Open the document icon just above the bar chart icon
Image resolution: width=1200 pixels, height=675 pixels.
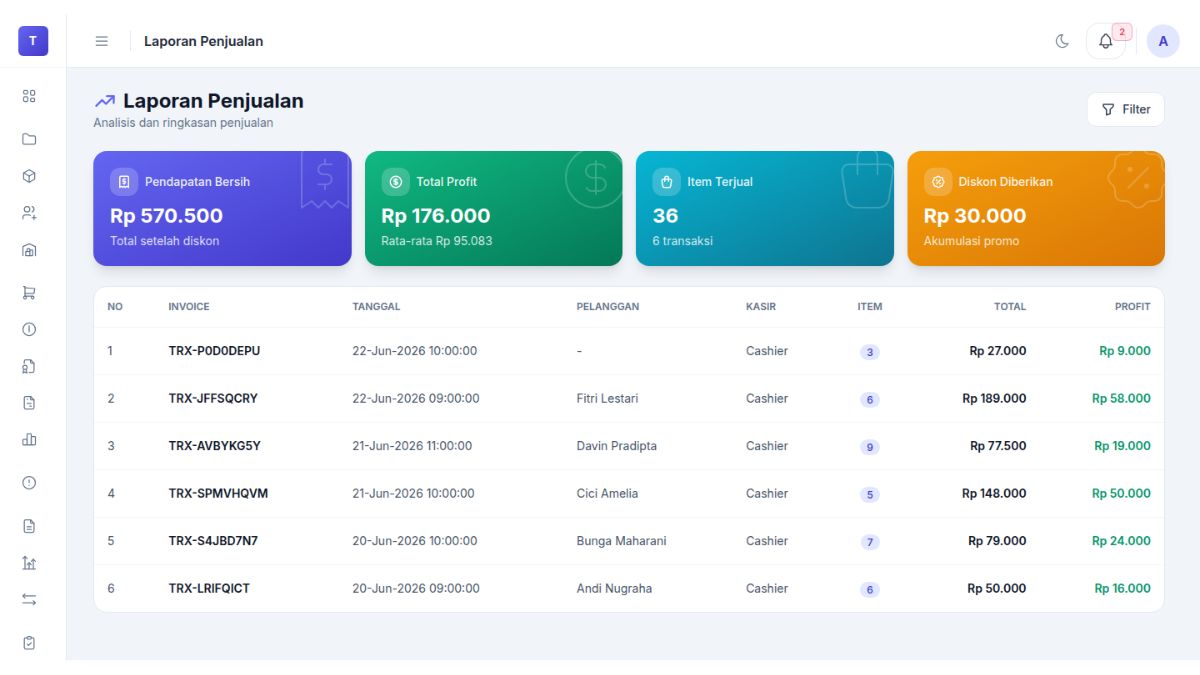(x=29, y=403)
